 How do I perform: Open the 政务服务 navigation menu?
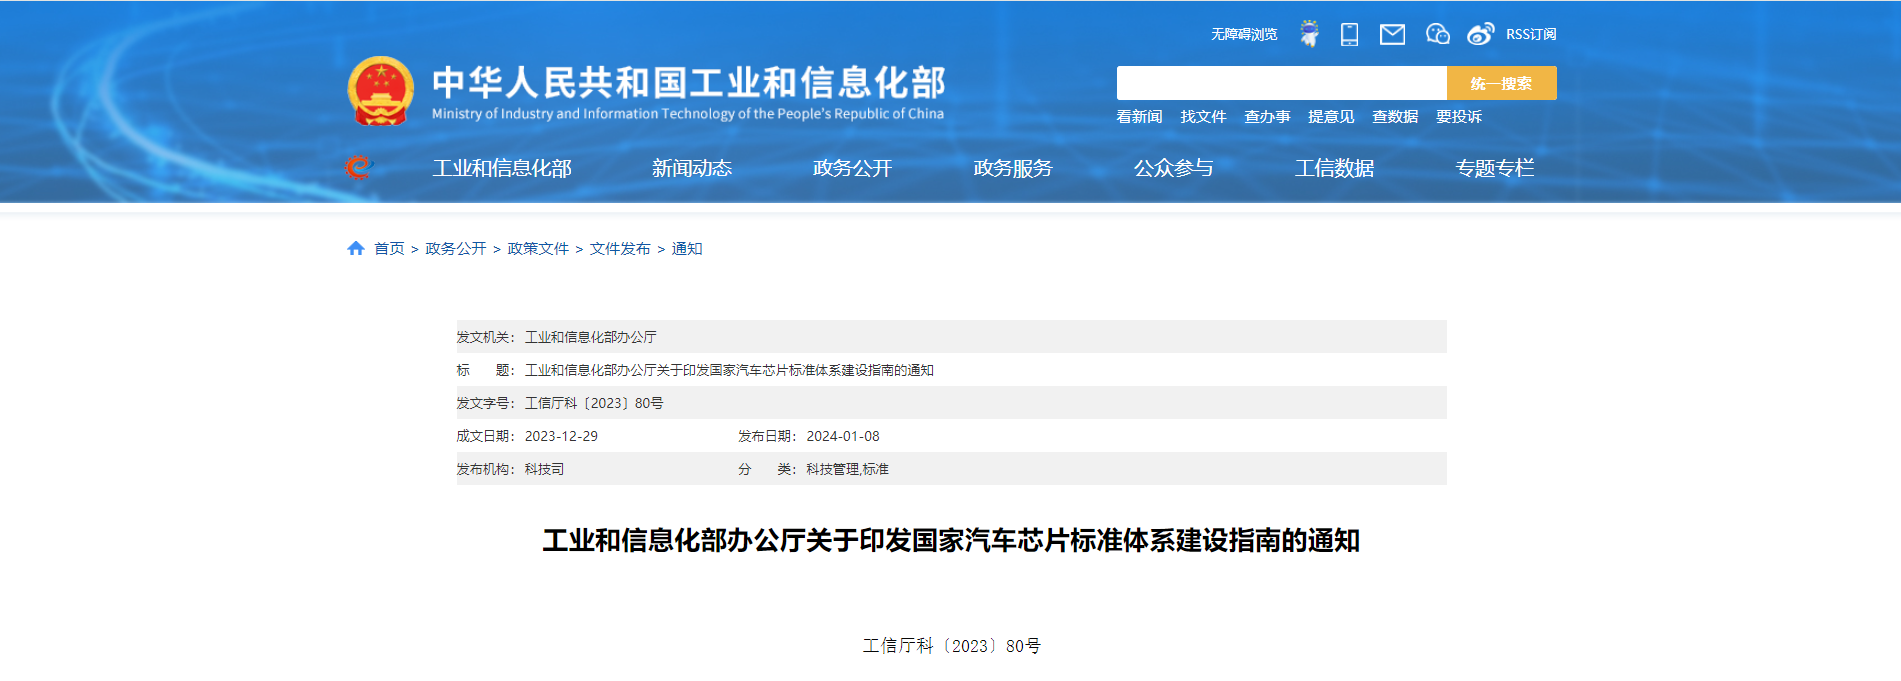point(1012,168)
